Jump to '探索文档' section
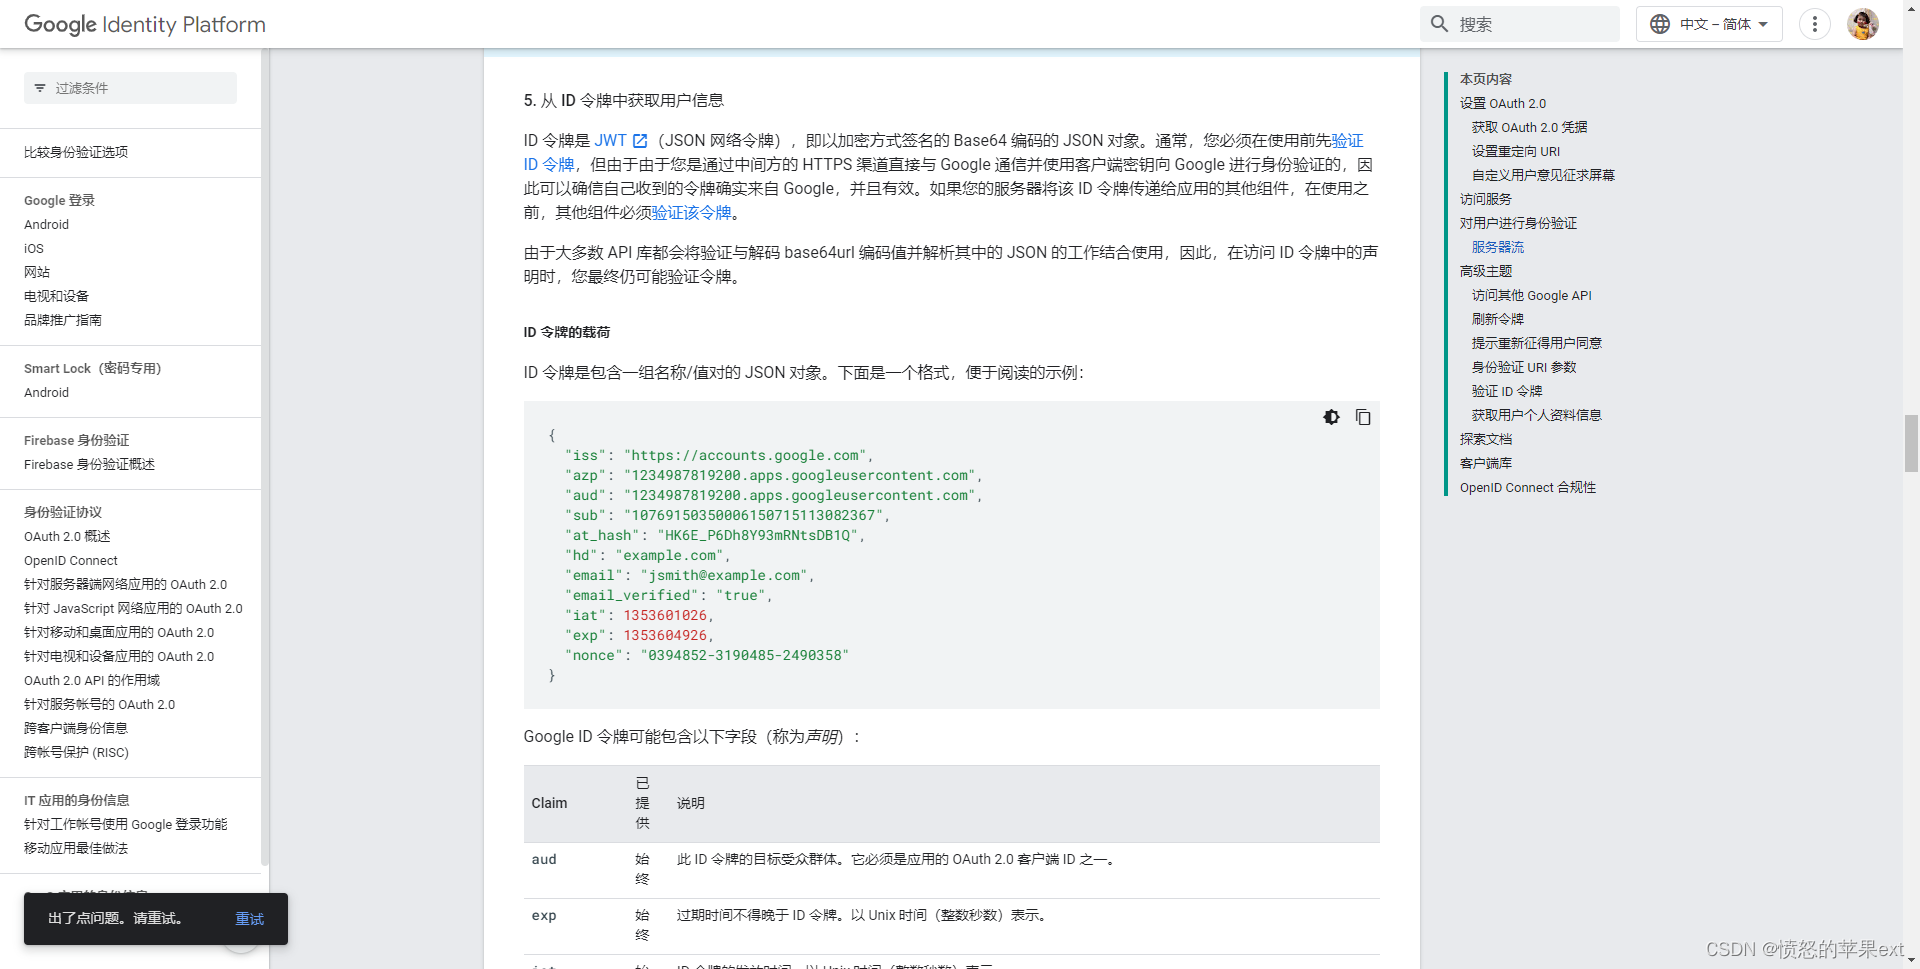This screenshot has height=969, width=1920. [x=1485, y=440]
